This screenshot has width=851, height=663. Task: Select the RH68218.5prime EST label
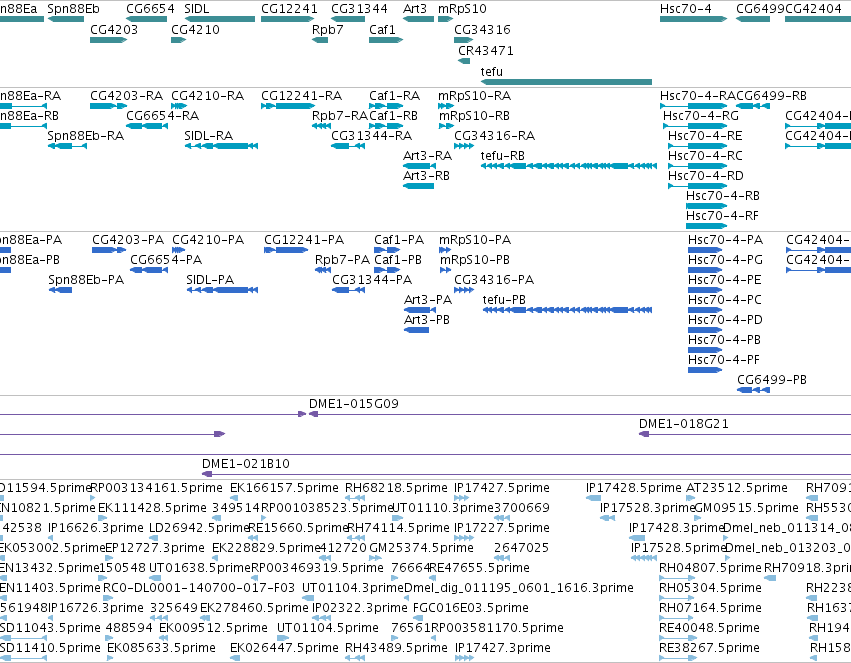pyautogui.click(x=397, y=488)
